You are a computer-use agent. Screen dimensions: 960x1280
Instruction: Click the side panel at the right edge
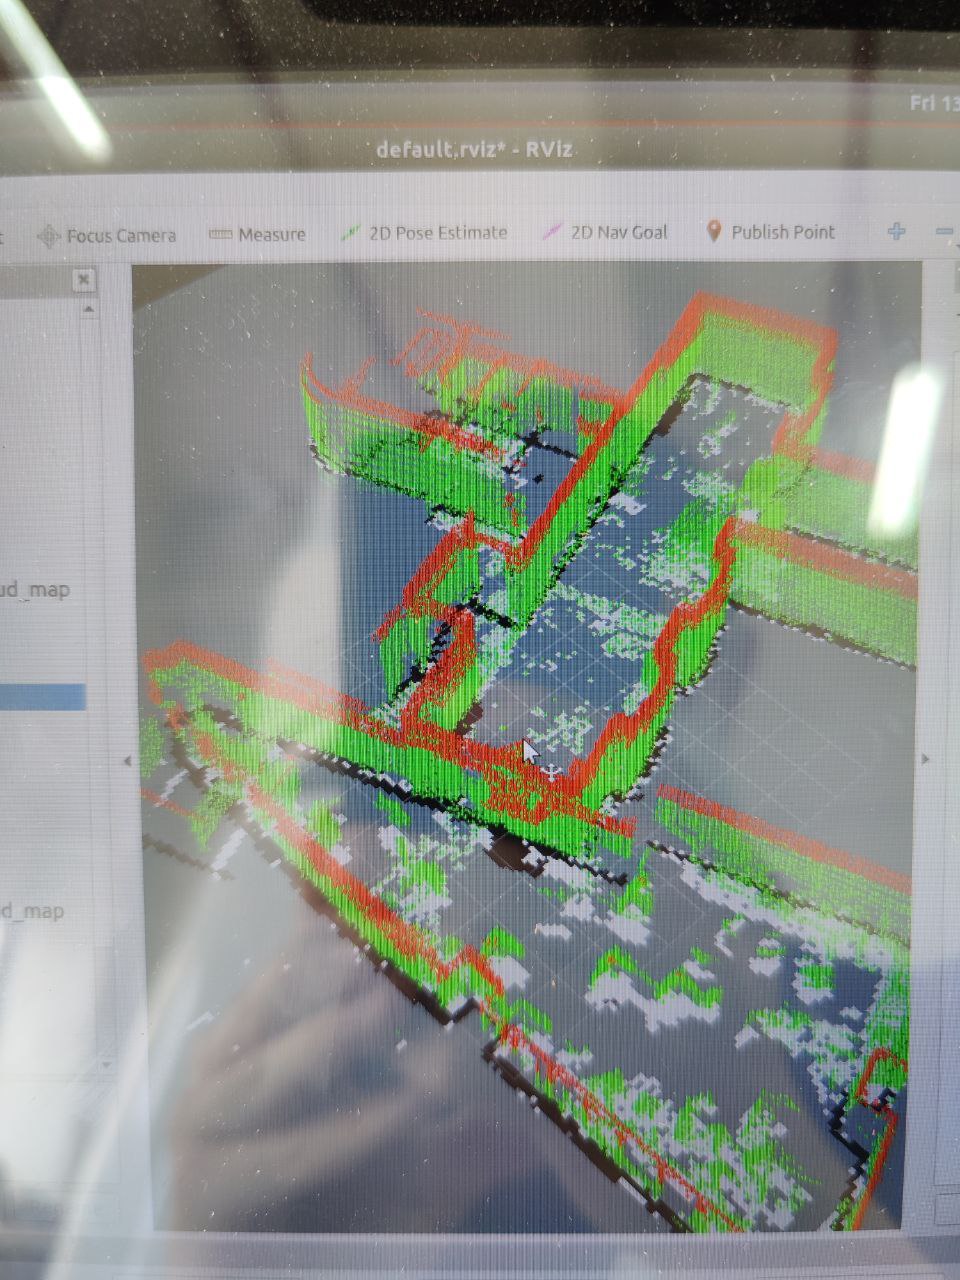point(944,600)
